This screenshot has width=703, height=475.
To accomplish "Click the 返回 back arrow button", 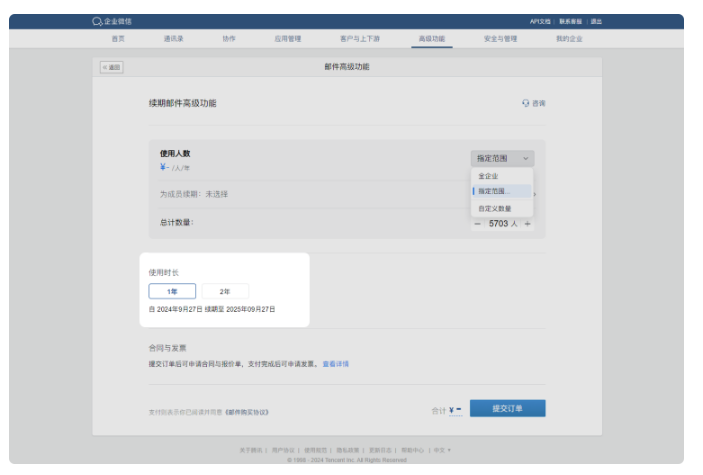I will tap(111, 67).
